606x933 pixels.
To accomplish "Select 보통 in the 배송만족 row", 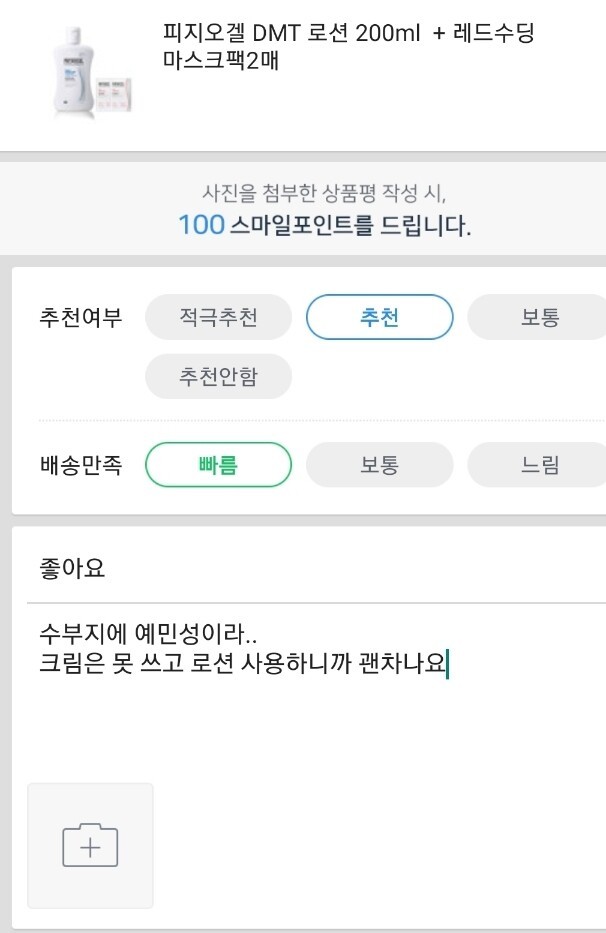I will click(x=379, y=465).
